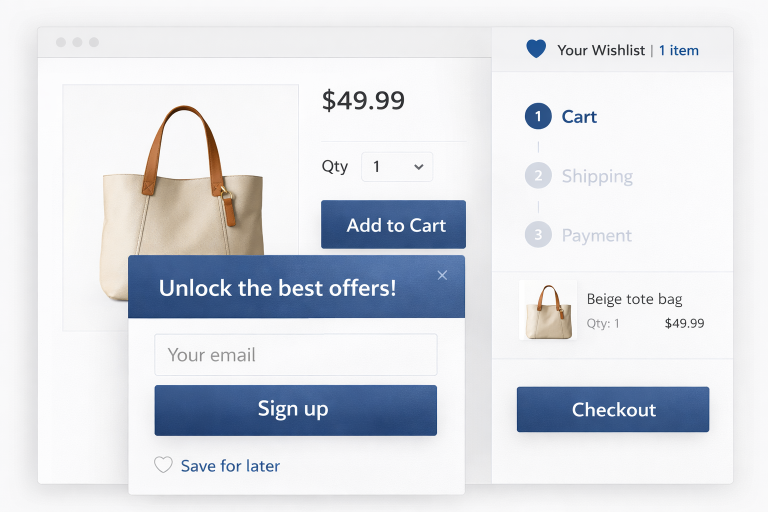Click the large tote bag product image
This screenshot has height=512, width=768.
[x=181, y=200]
